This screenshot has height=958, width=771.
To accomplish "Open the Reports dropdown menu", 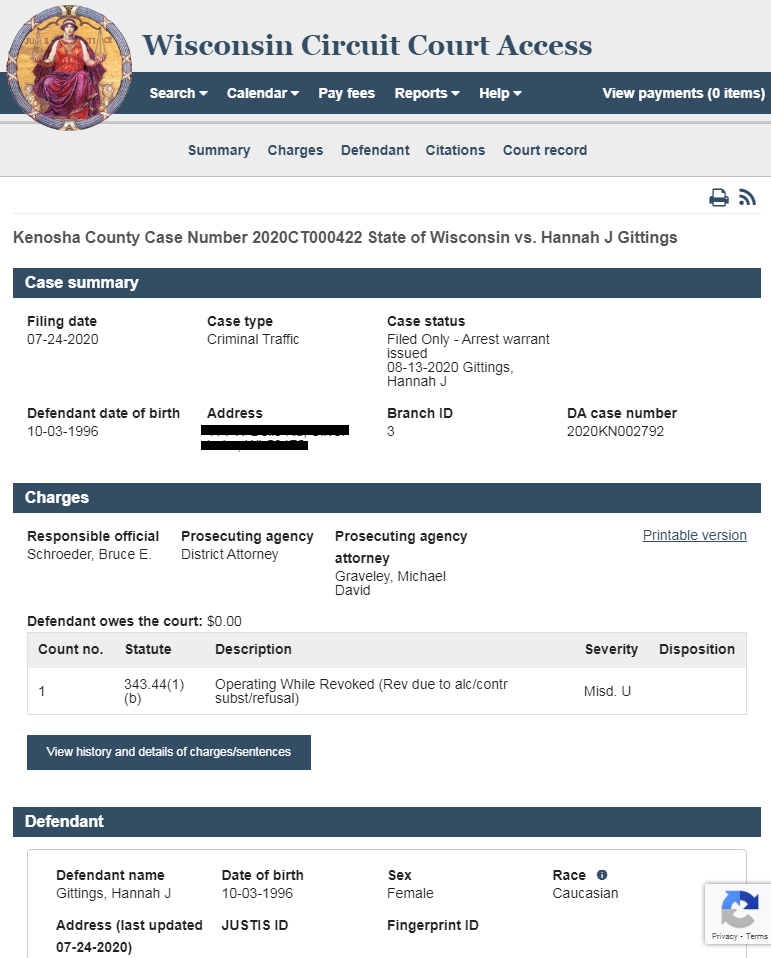I will [426, 93].
